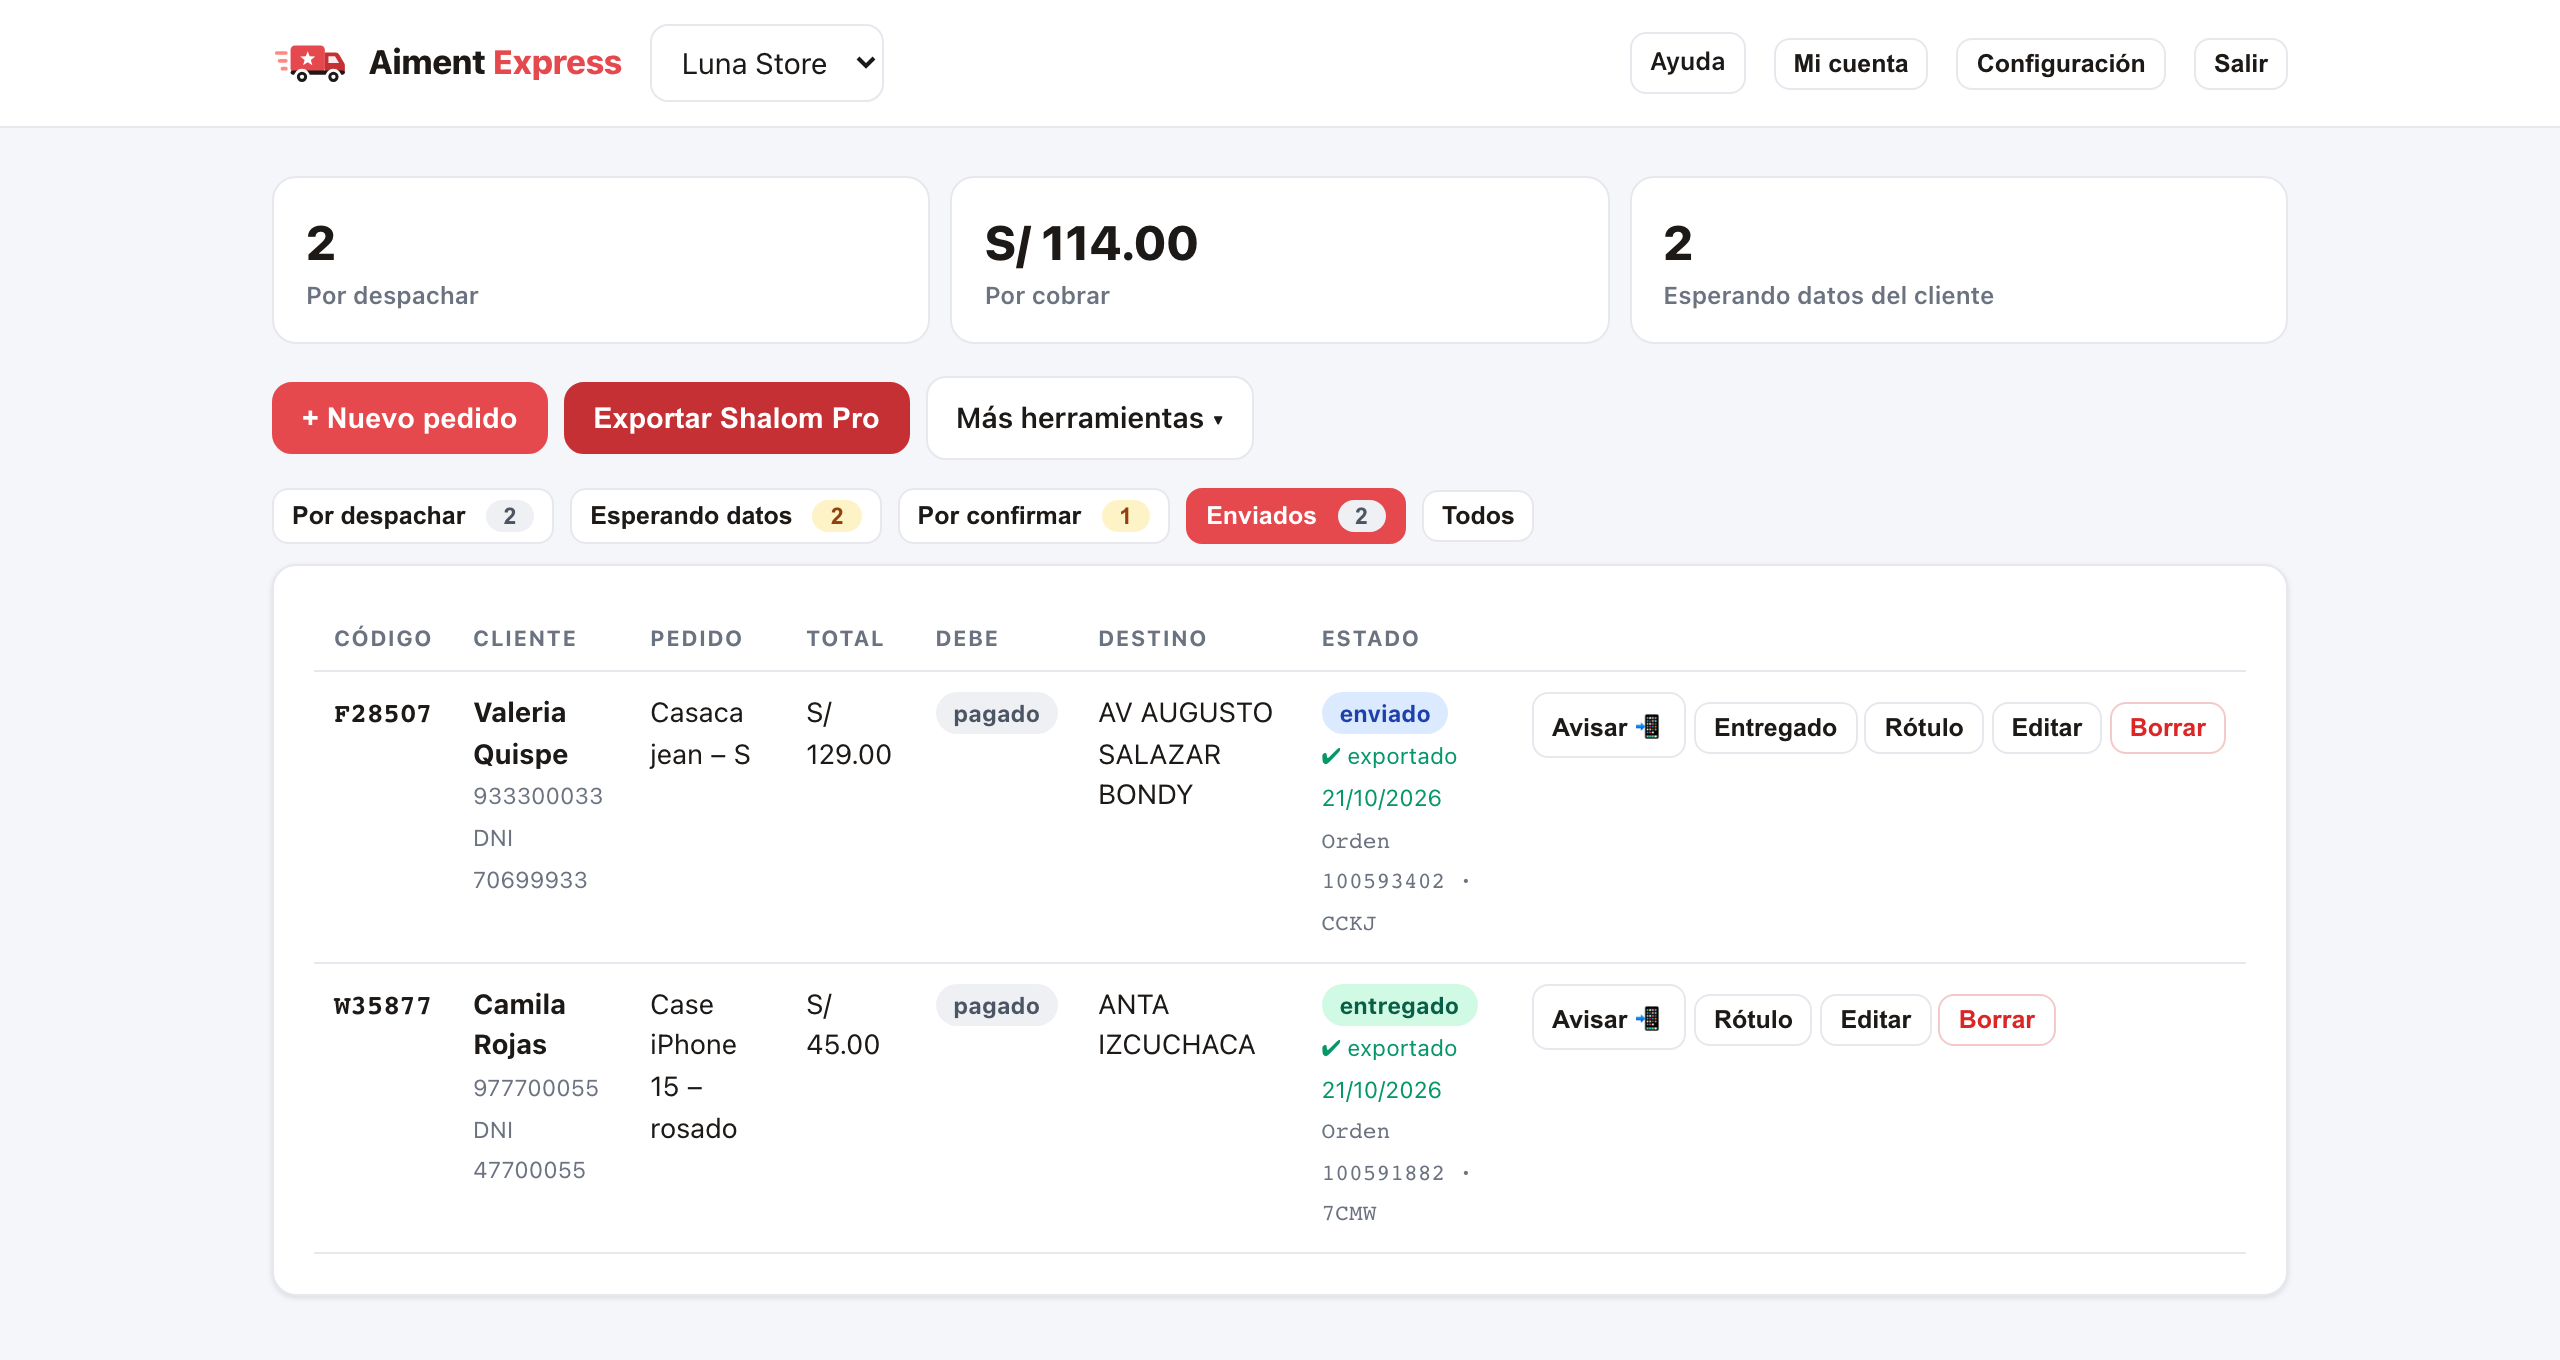Log out using Salir
Screen dimensions: 2560x1360
click(x=2240, y=64)
